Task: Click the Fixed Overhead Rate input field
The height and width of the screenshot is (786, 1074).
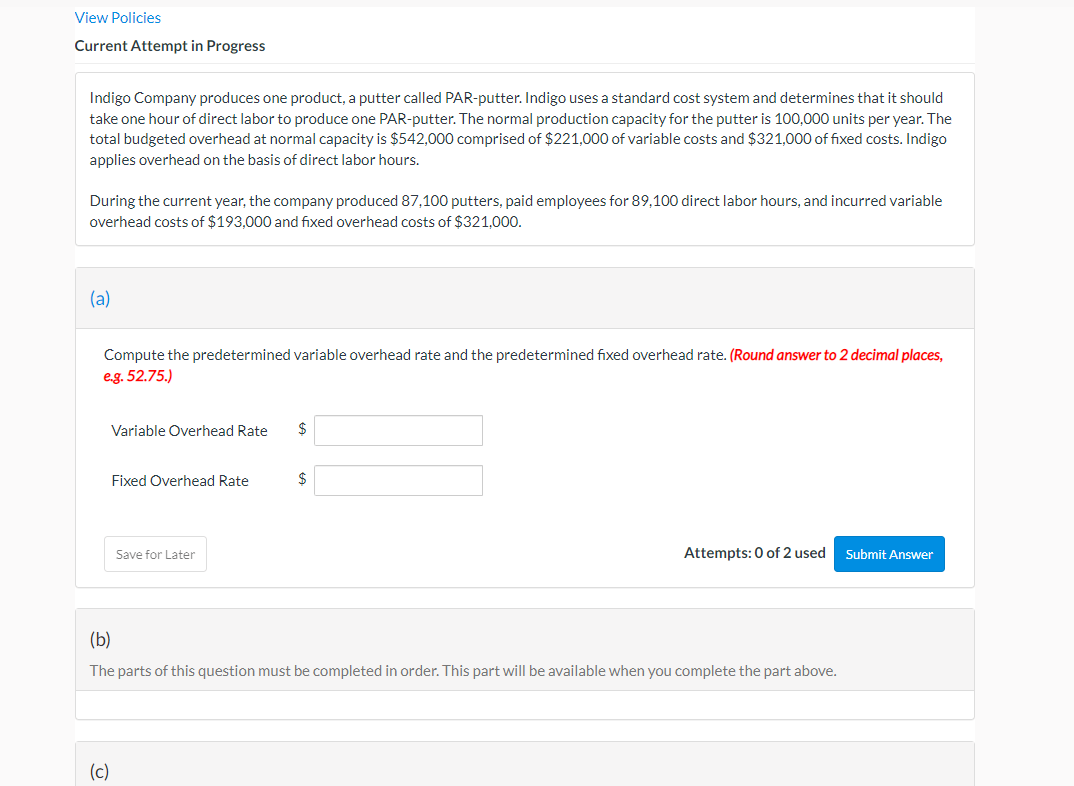Action: pos(397,480)
